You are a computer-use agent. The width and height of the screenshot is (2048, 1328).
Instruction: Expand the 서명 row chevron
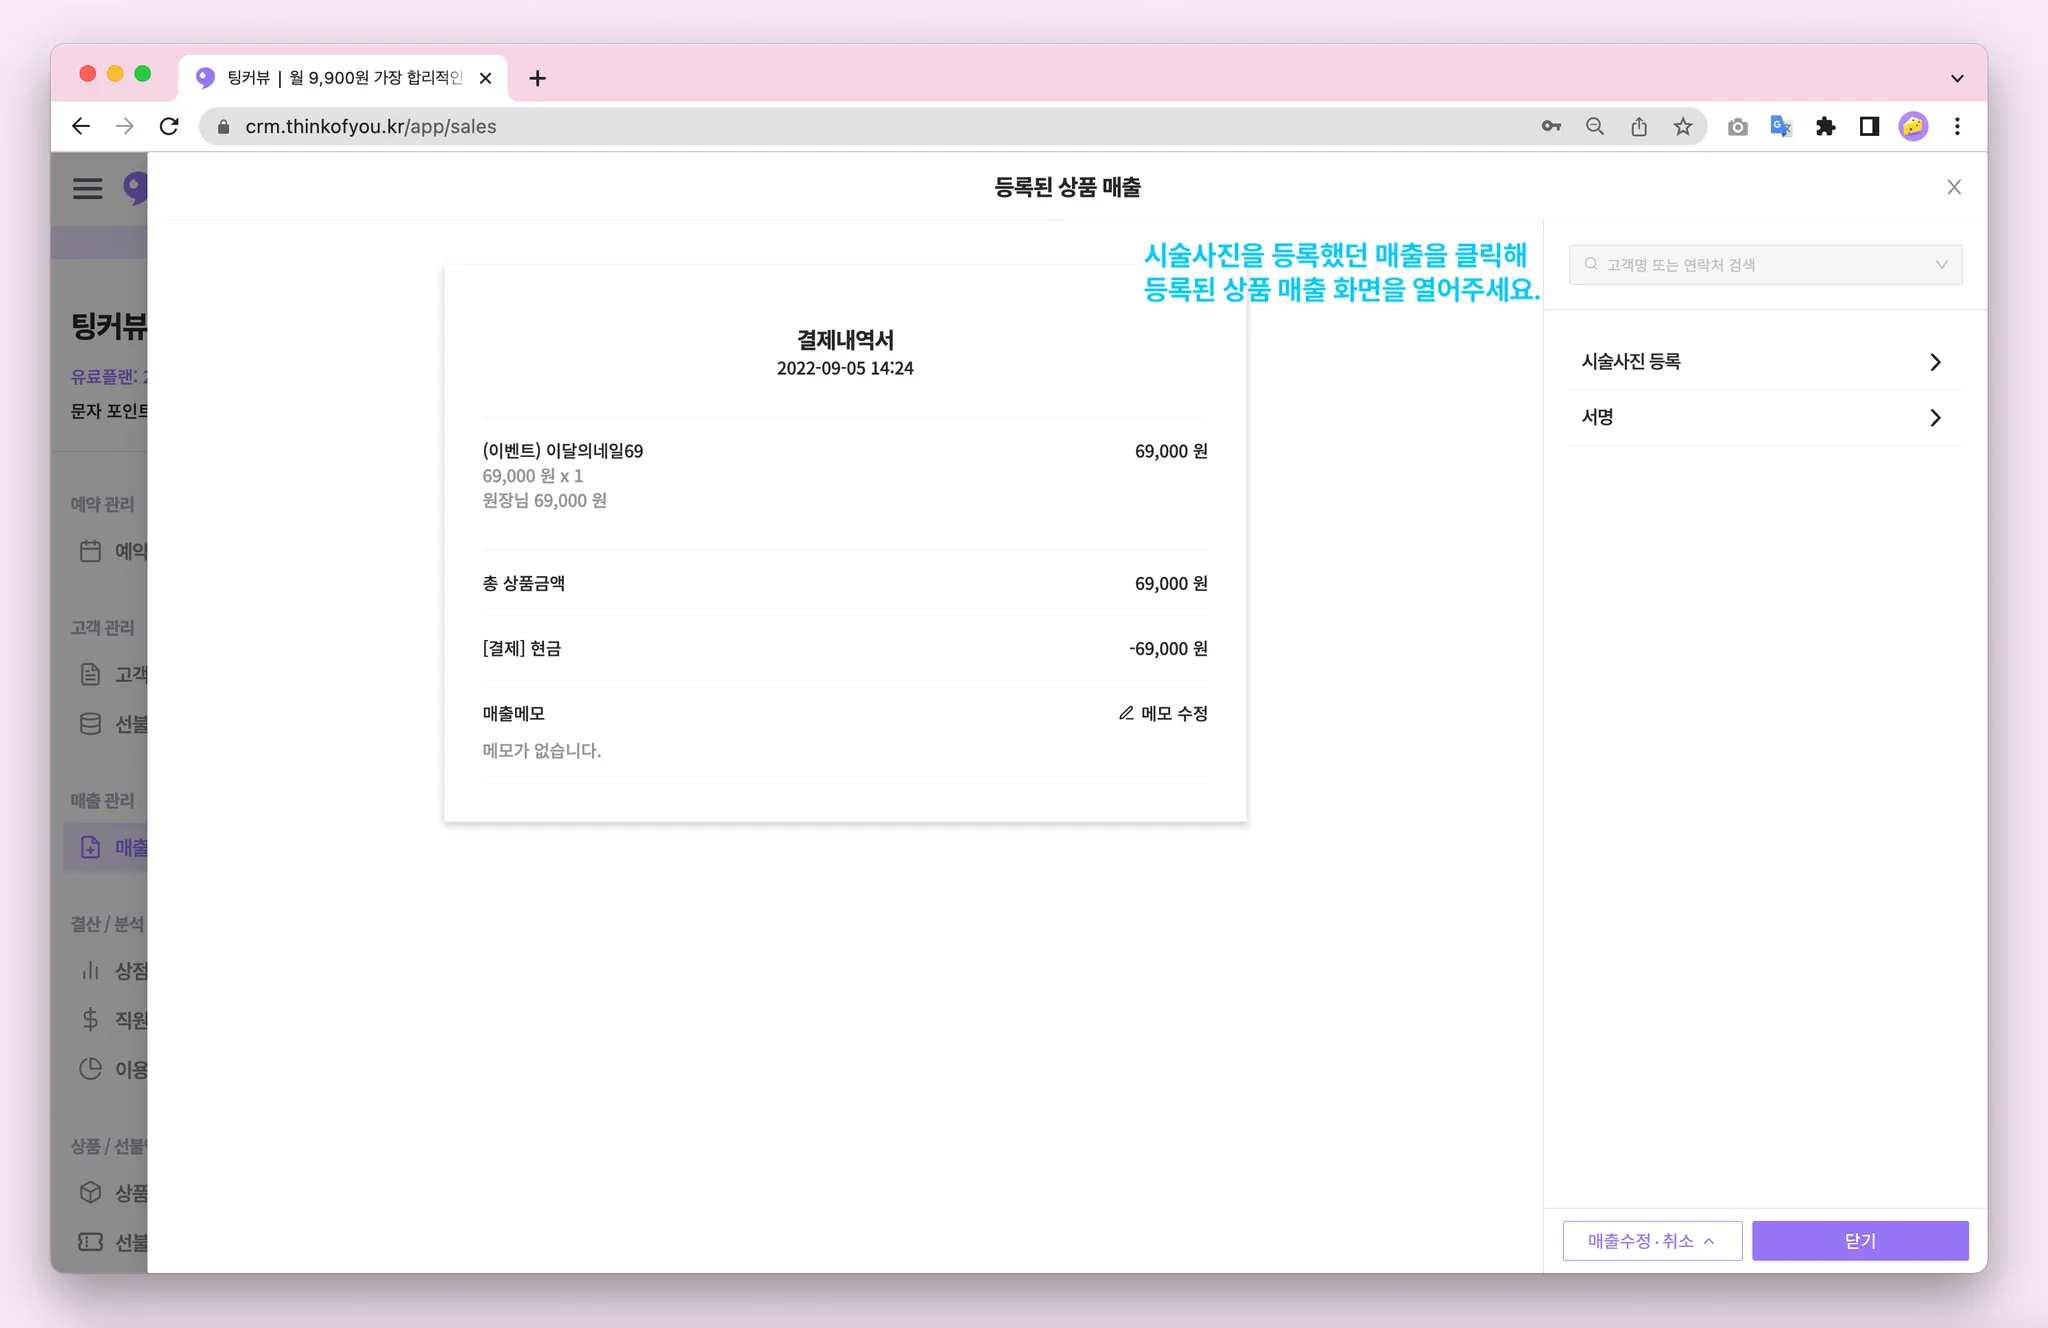tap(1935, 418)
